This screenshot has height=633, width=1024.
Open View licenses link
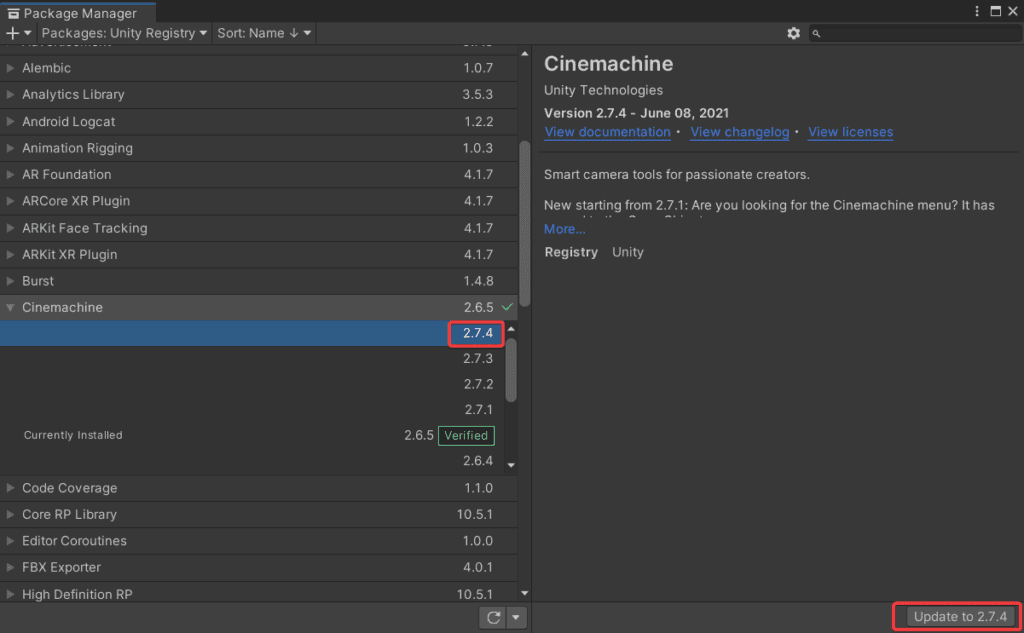[850, 132]
